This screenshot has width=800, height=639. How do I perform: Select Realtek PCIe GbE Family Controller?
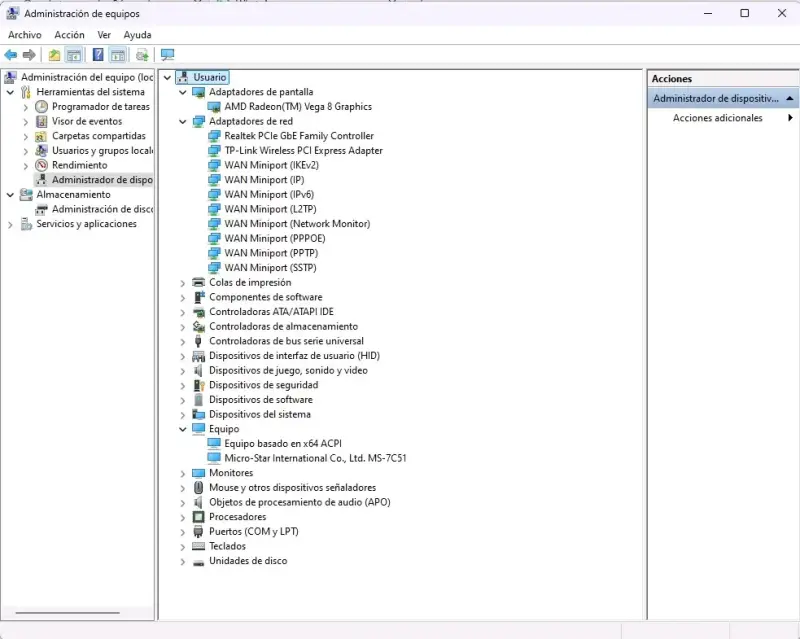point(299,136)
